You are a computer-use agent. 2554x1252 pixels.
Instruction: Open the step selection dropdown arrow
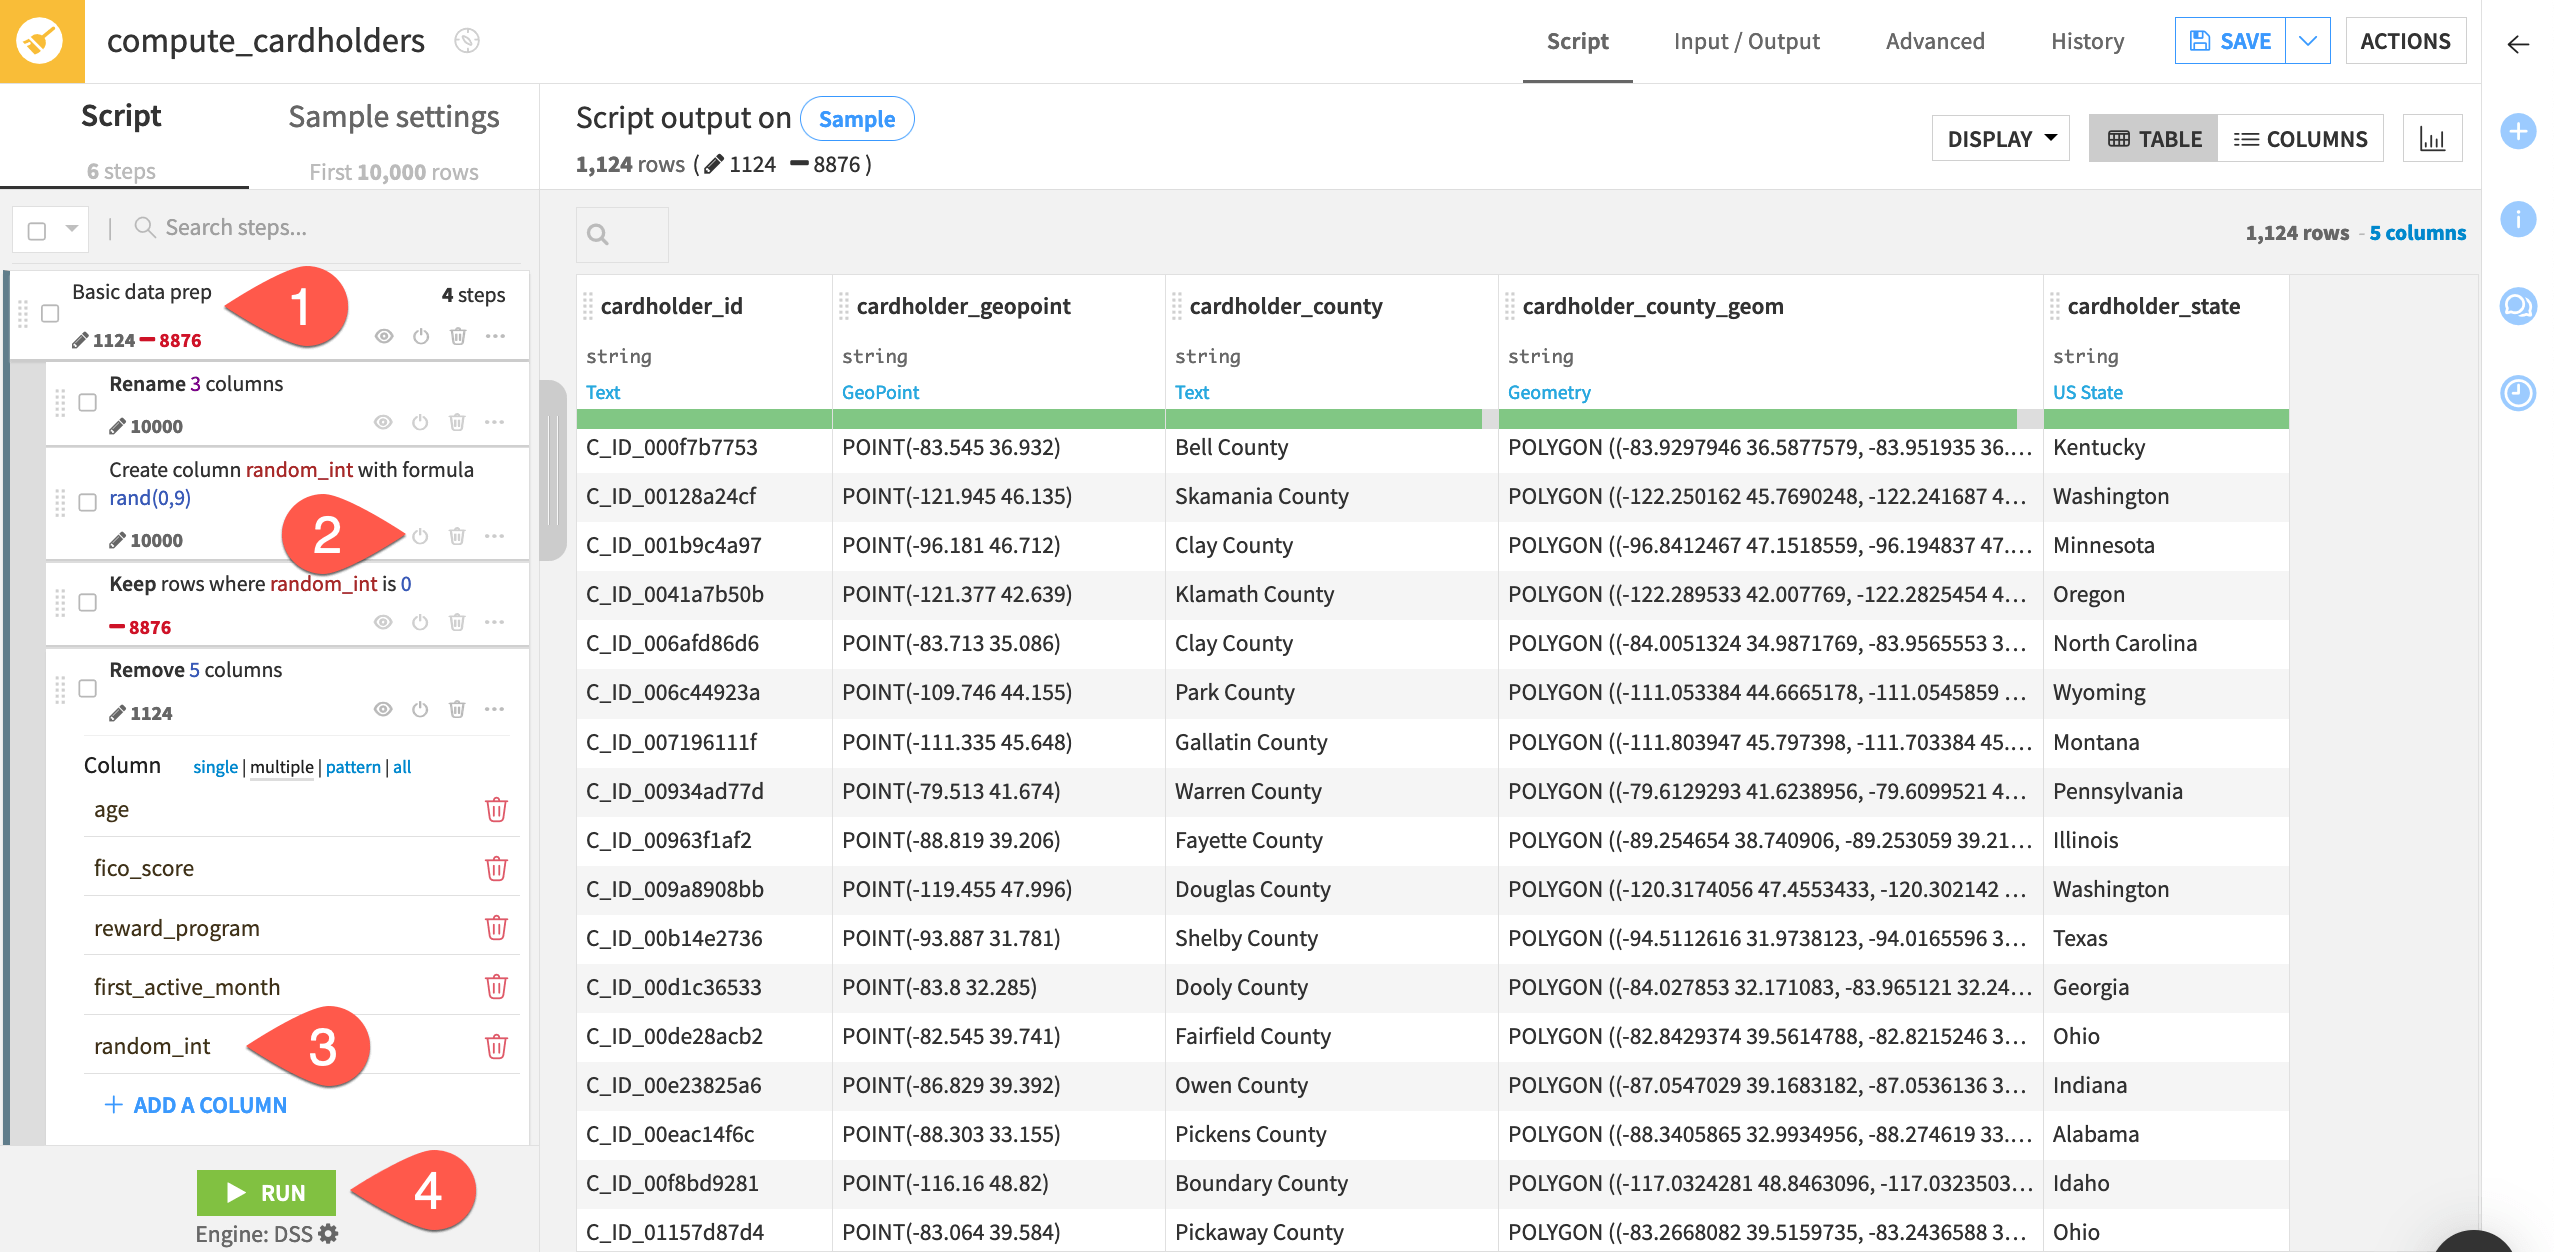(x=71, y=228)
